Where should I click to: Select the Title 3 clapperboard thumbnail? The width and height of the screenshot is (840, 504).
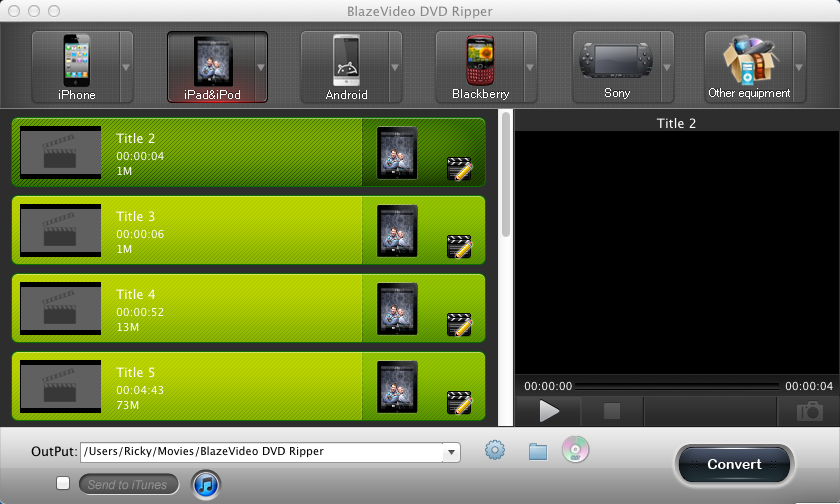pos(61,231)
